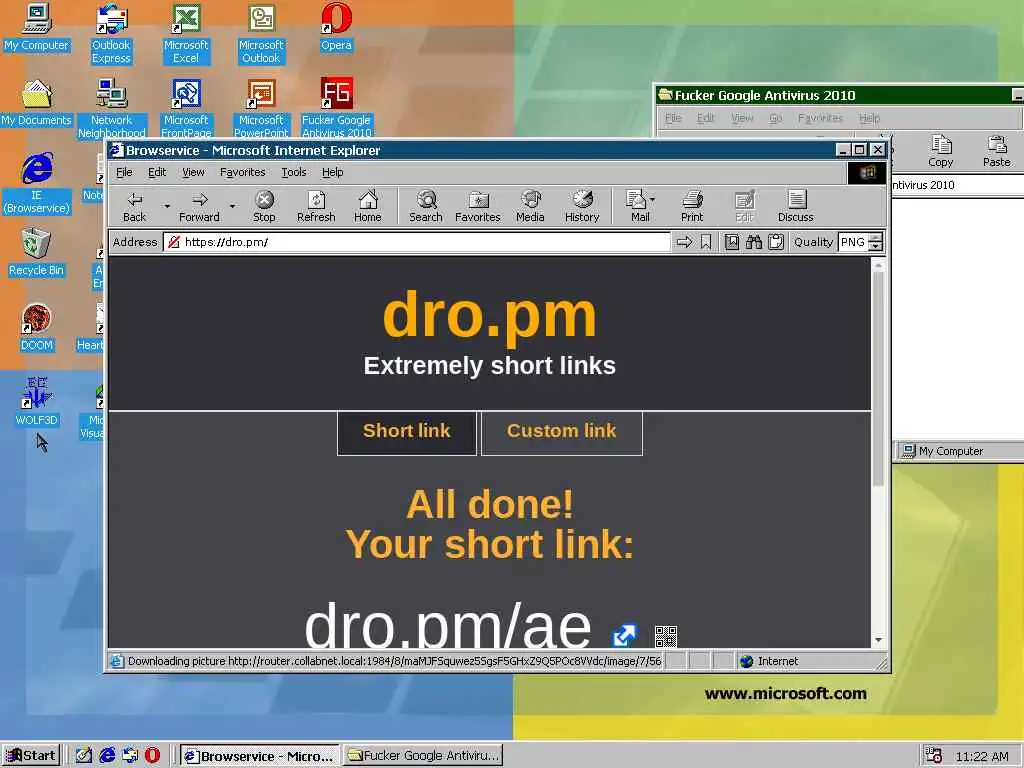Open the Help menu in Internet Explorer
This screenshot has width=1024, height=768.
(x=332, y=172)
